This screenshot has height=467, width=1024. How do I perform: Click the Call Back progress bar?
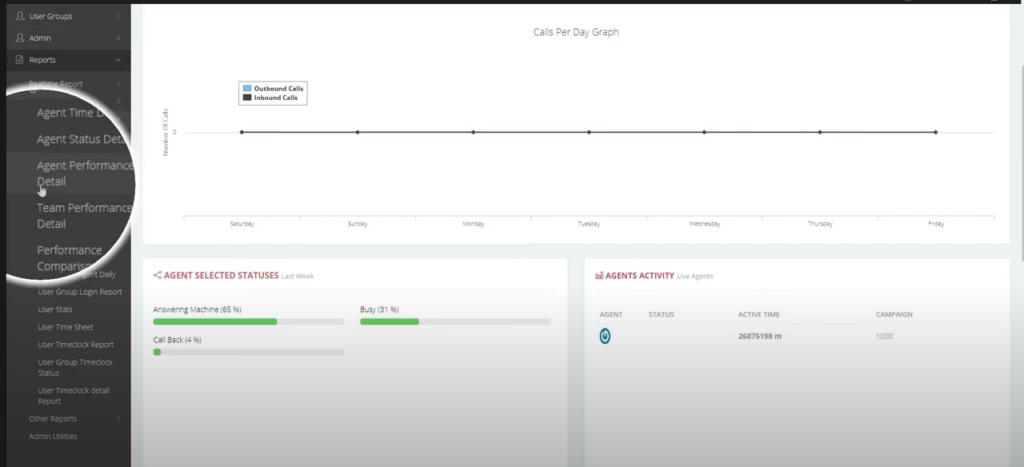248,352
